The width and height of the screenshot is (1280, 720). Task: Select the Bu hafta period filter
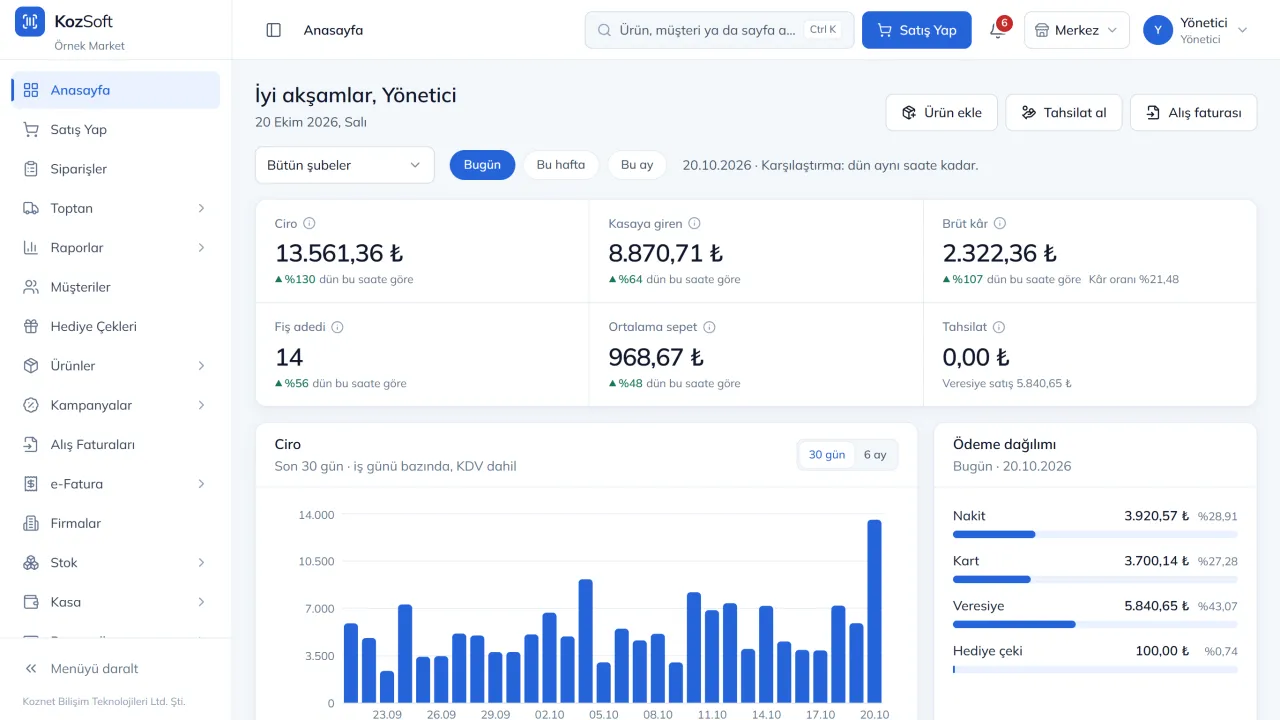click(x=561, y=165)
